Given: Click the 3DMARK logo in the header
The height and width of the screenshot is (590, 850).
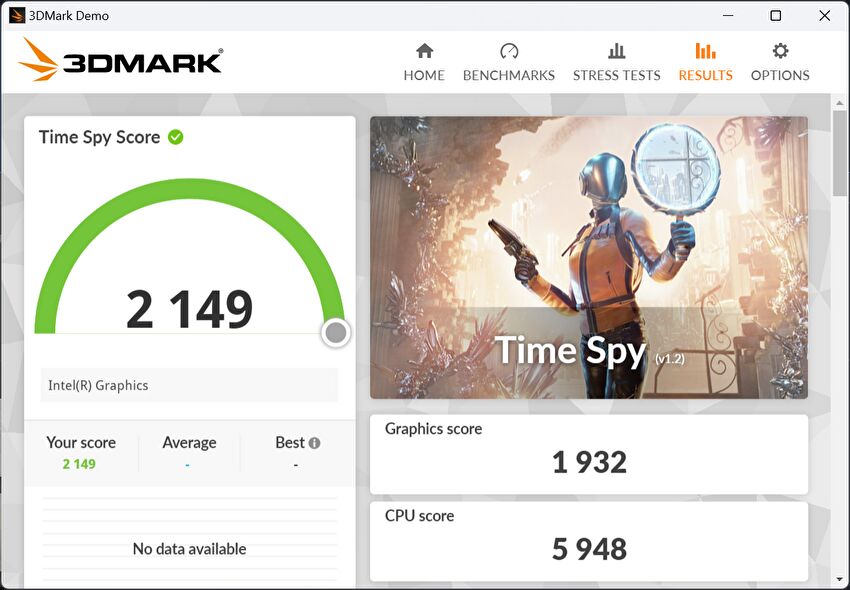Looking at the screenshot, I should pos(121,61).
